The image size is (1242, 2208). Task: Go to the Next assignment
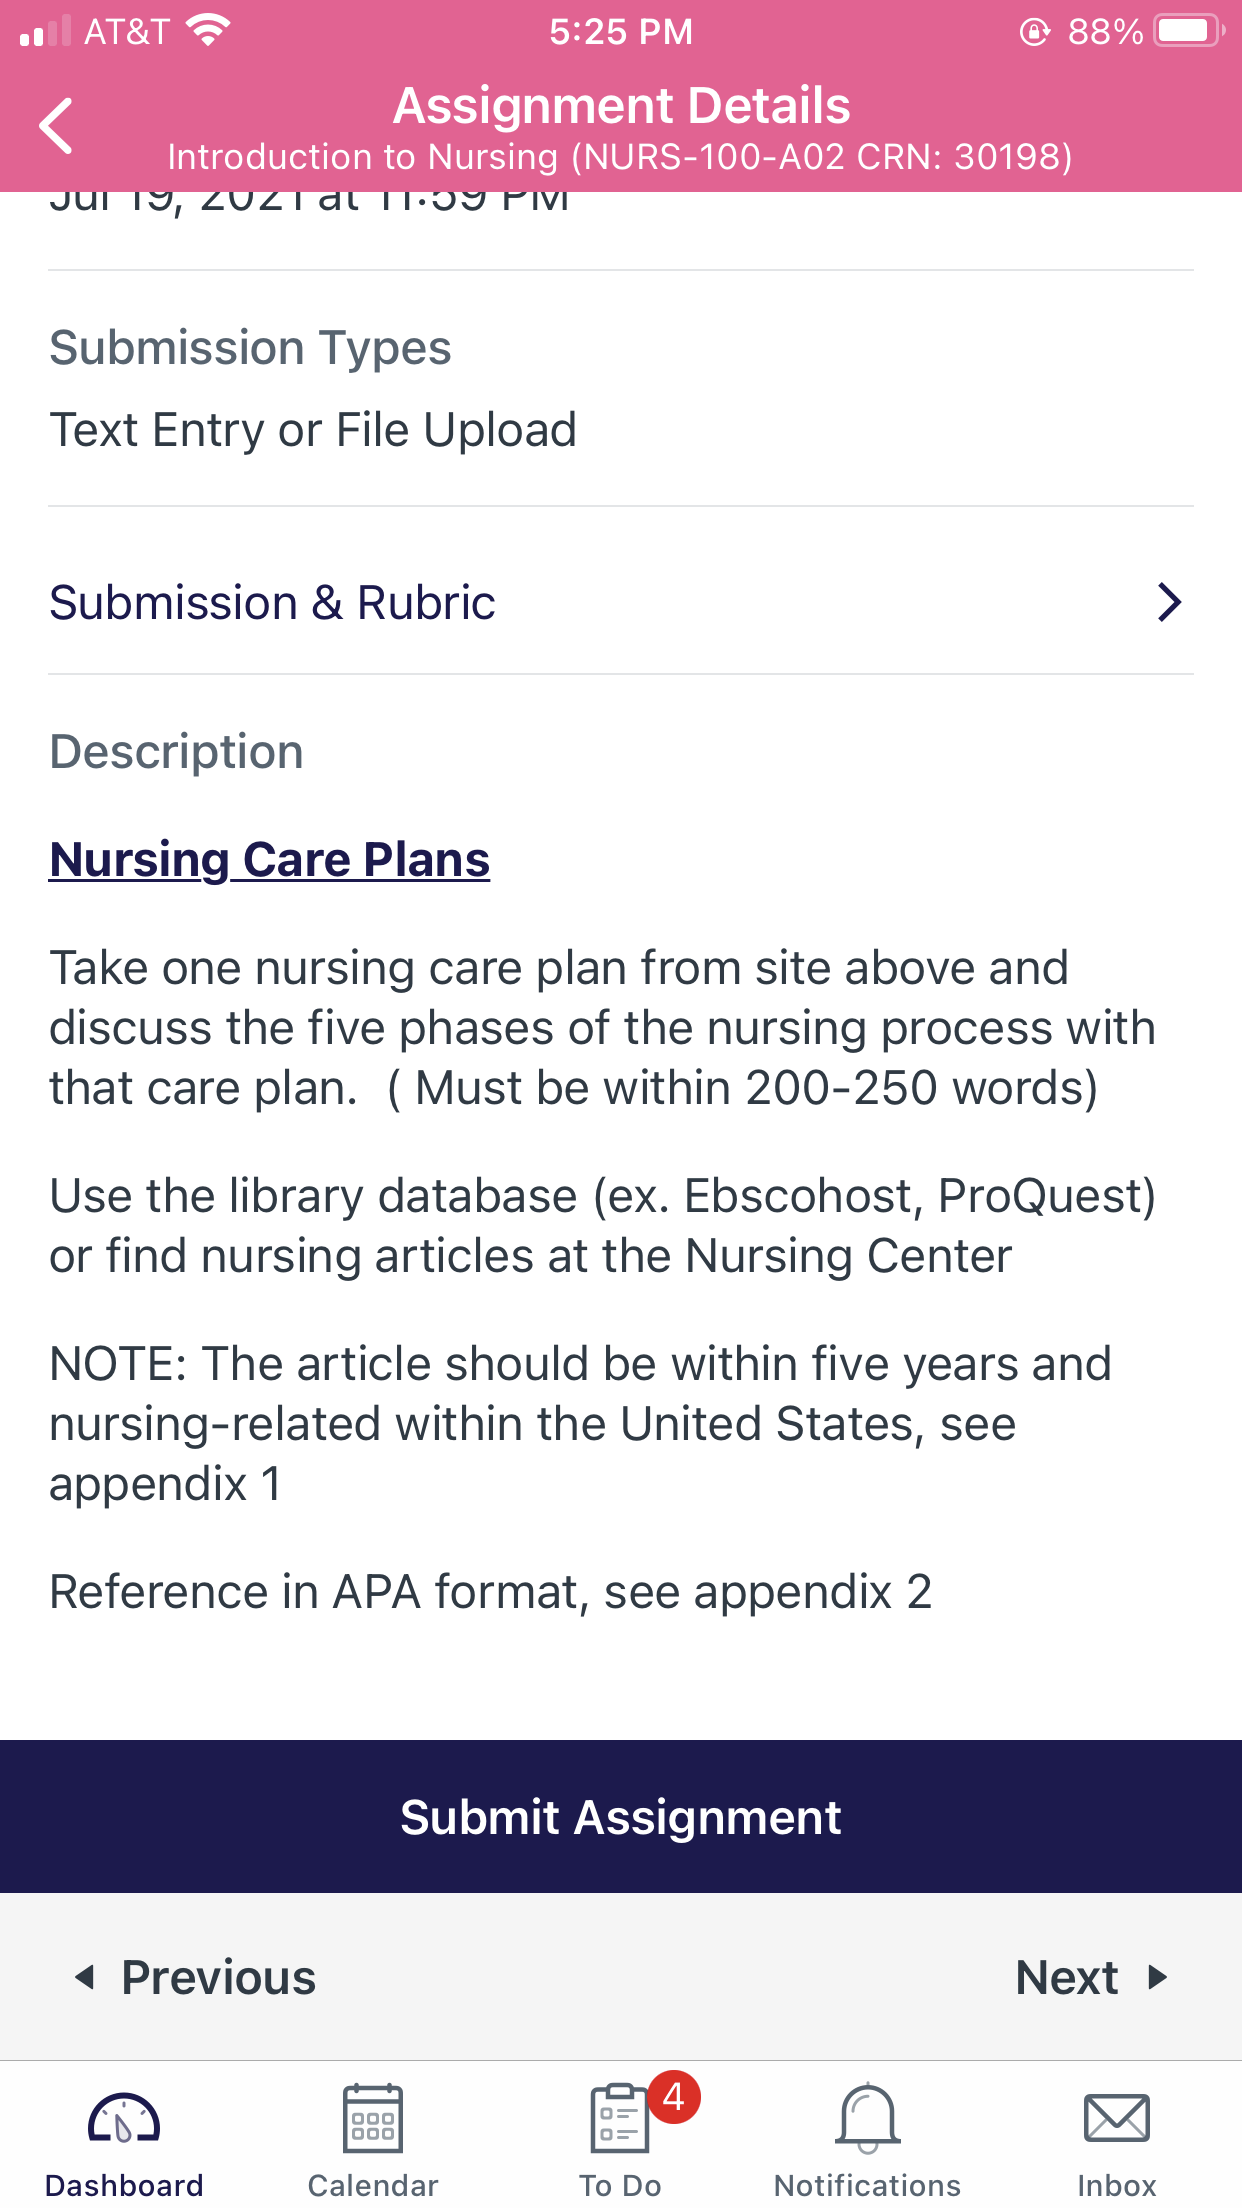click(x=1092, y=1977)
